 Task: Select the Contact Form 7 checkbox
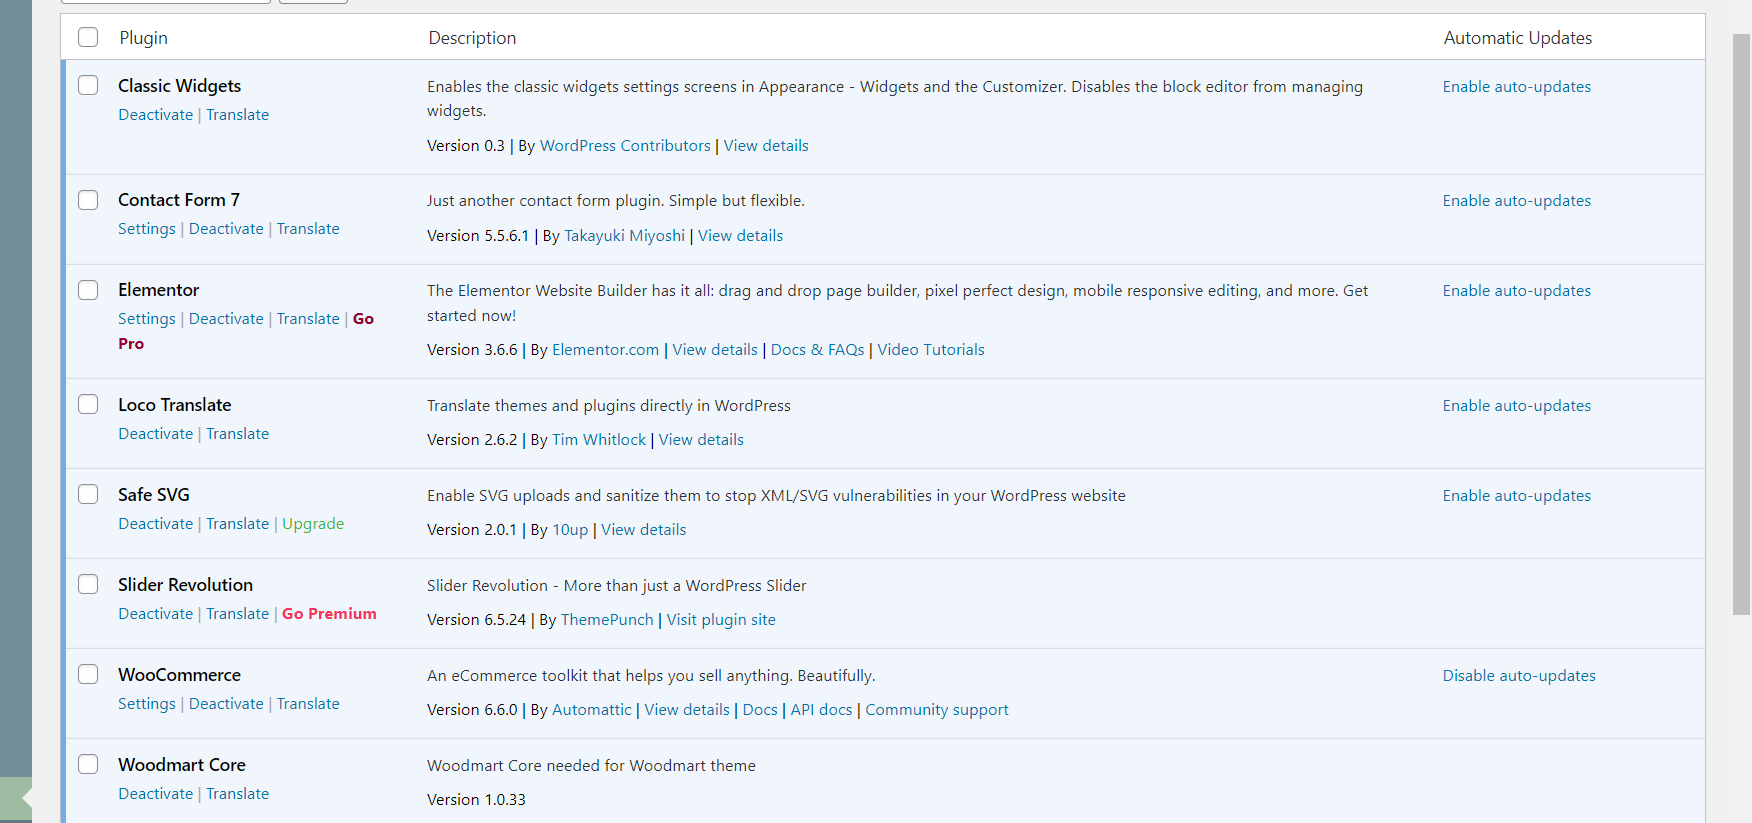click(88, 200)
